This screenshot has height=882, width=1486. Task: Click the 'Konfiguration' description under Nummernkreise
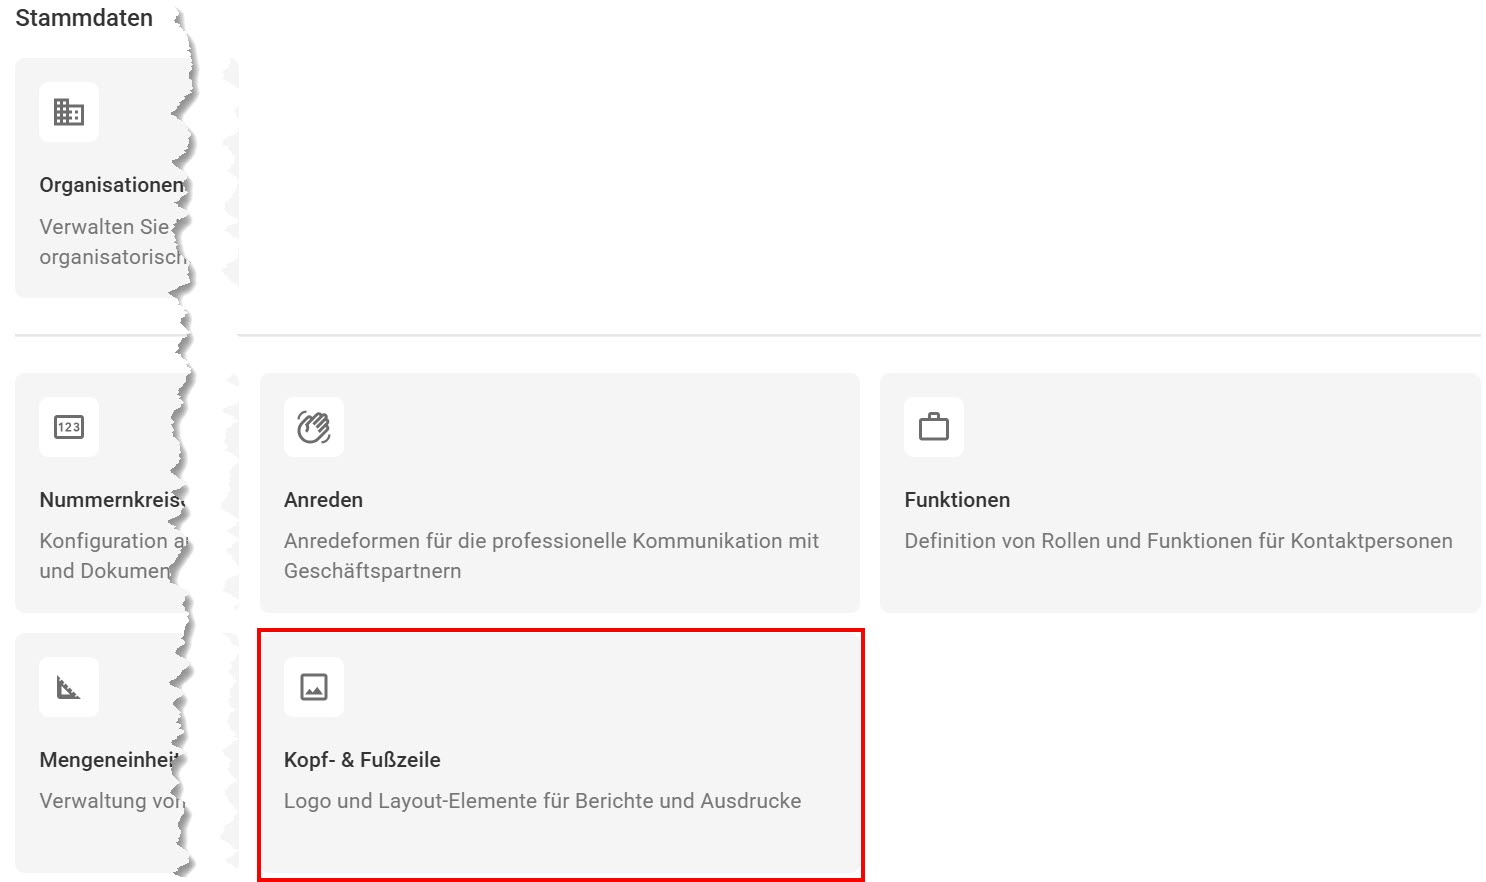tap(108, 555)
